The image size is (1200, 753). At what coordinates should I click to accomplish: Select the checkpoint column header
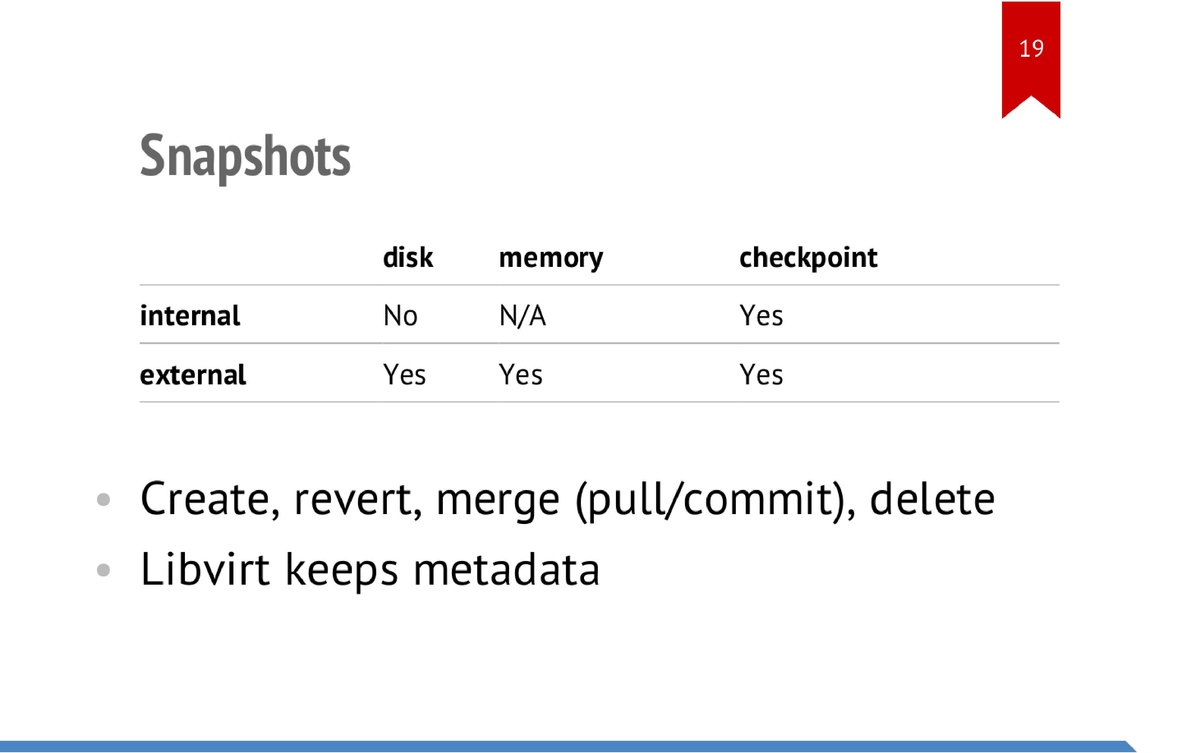click(808, 258)
